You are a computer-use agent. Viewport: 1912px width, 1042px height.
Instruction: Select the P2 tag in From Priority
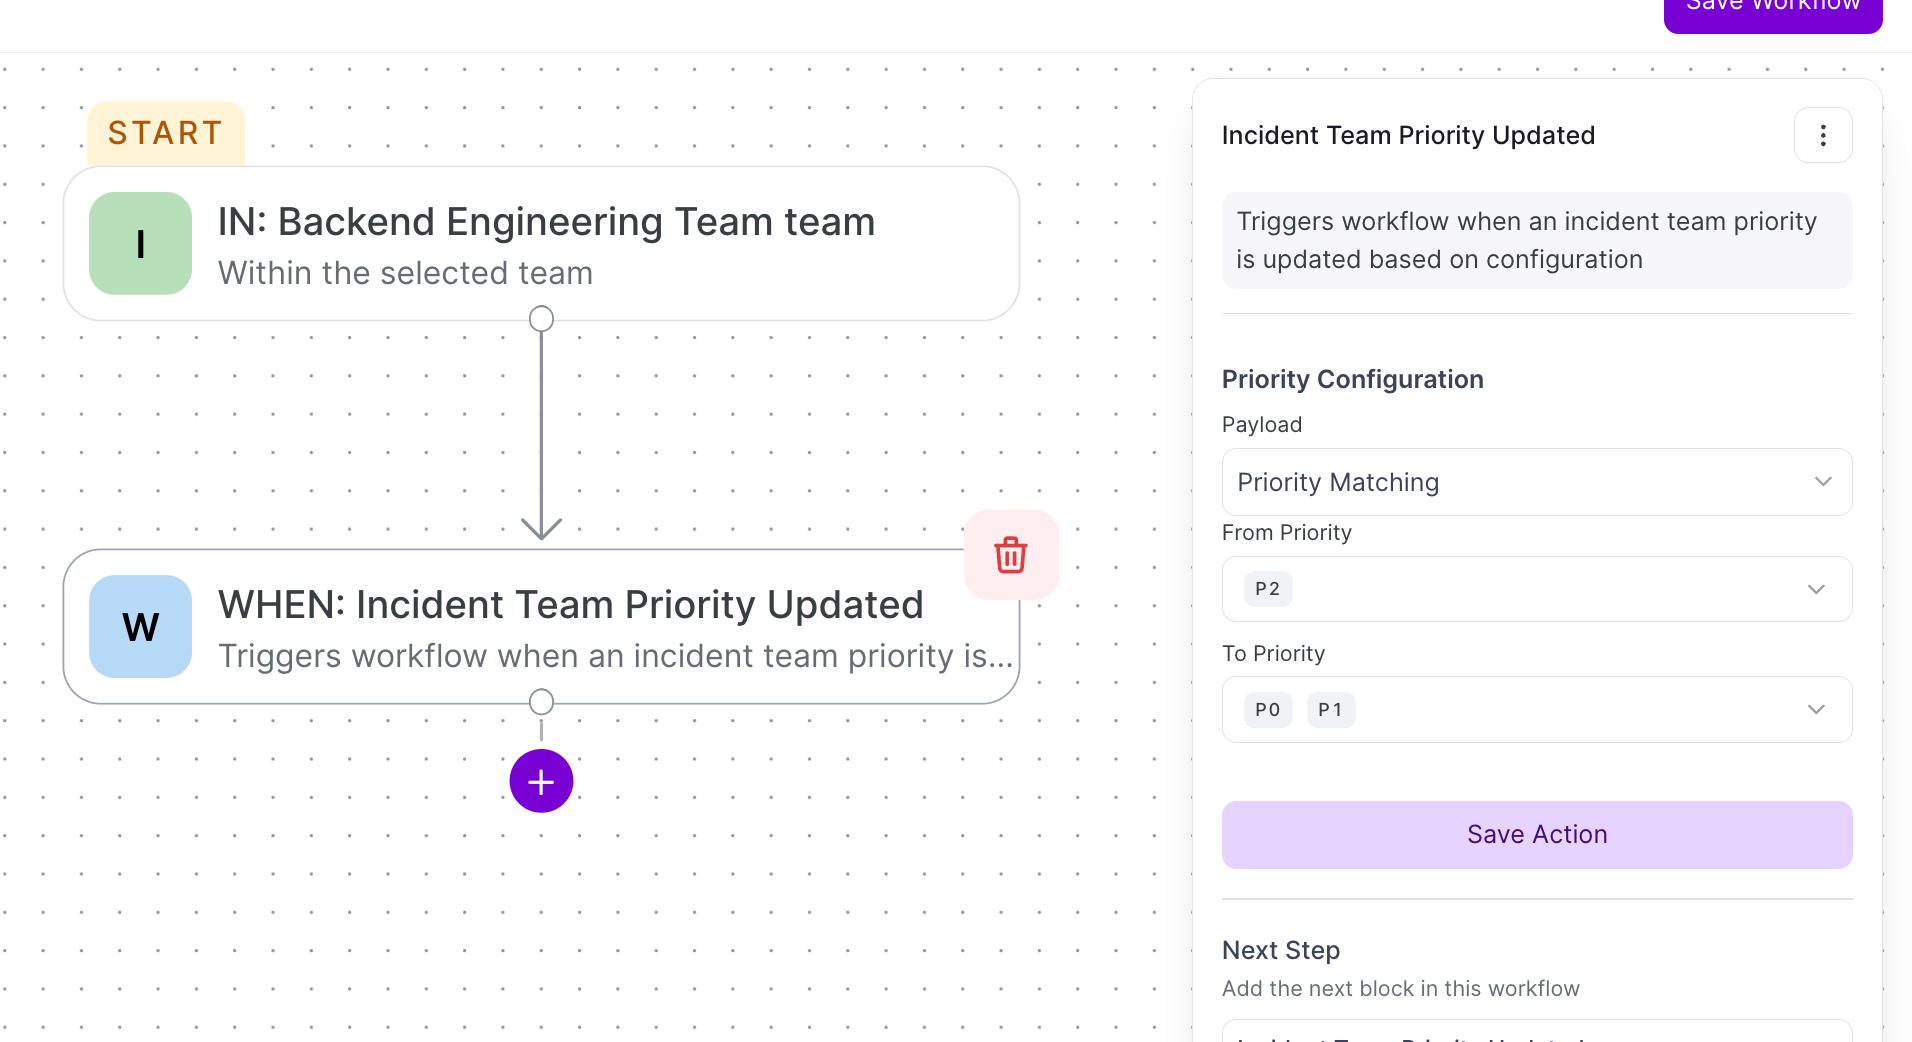(1268, 589)
